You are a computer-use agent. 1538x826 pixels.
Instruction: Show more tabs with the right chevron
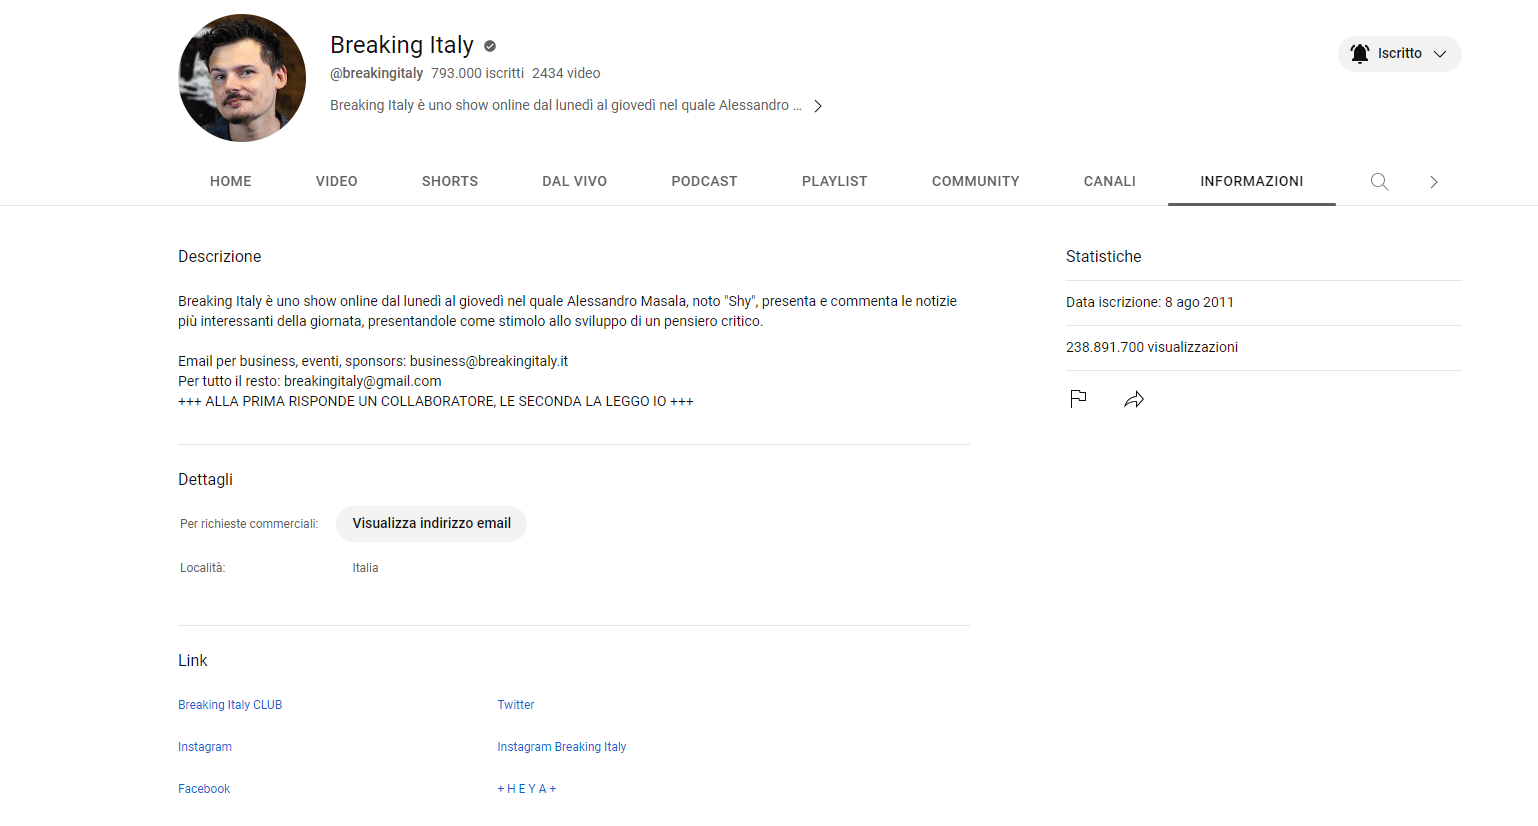point(1434,182)
